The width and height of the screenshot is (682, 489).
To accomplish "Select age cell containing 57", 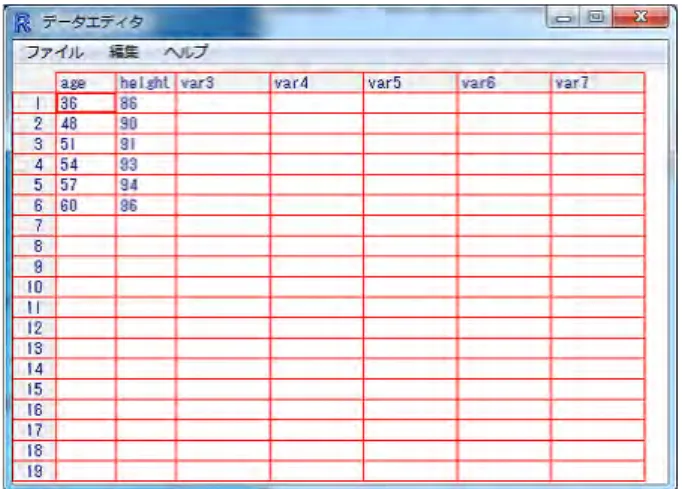I will click(86, 185).
